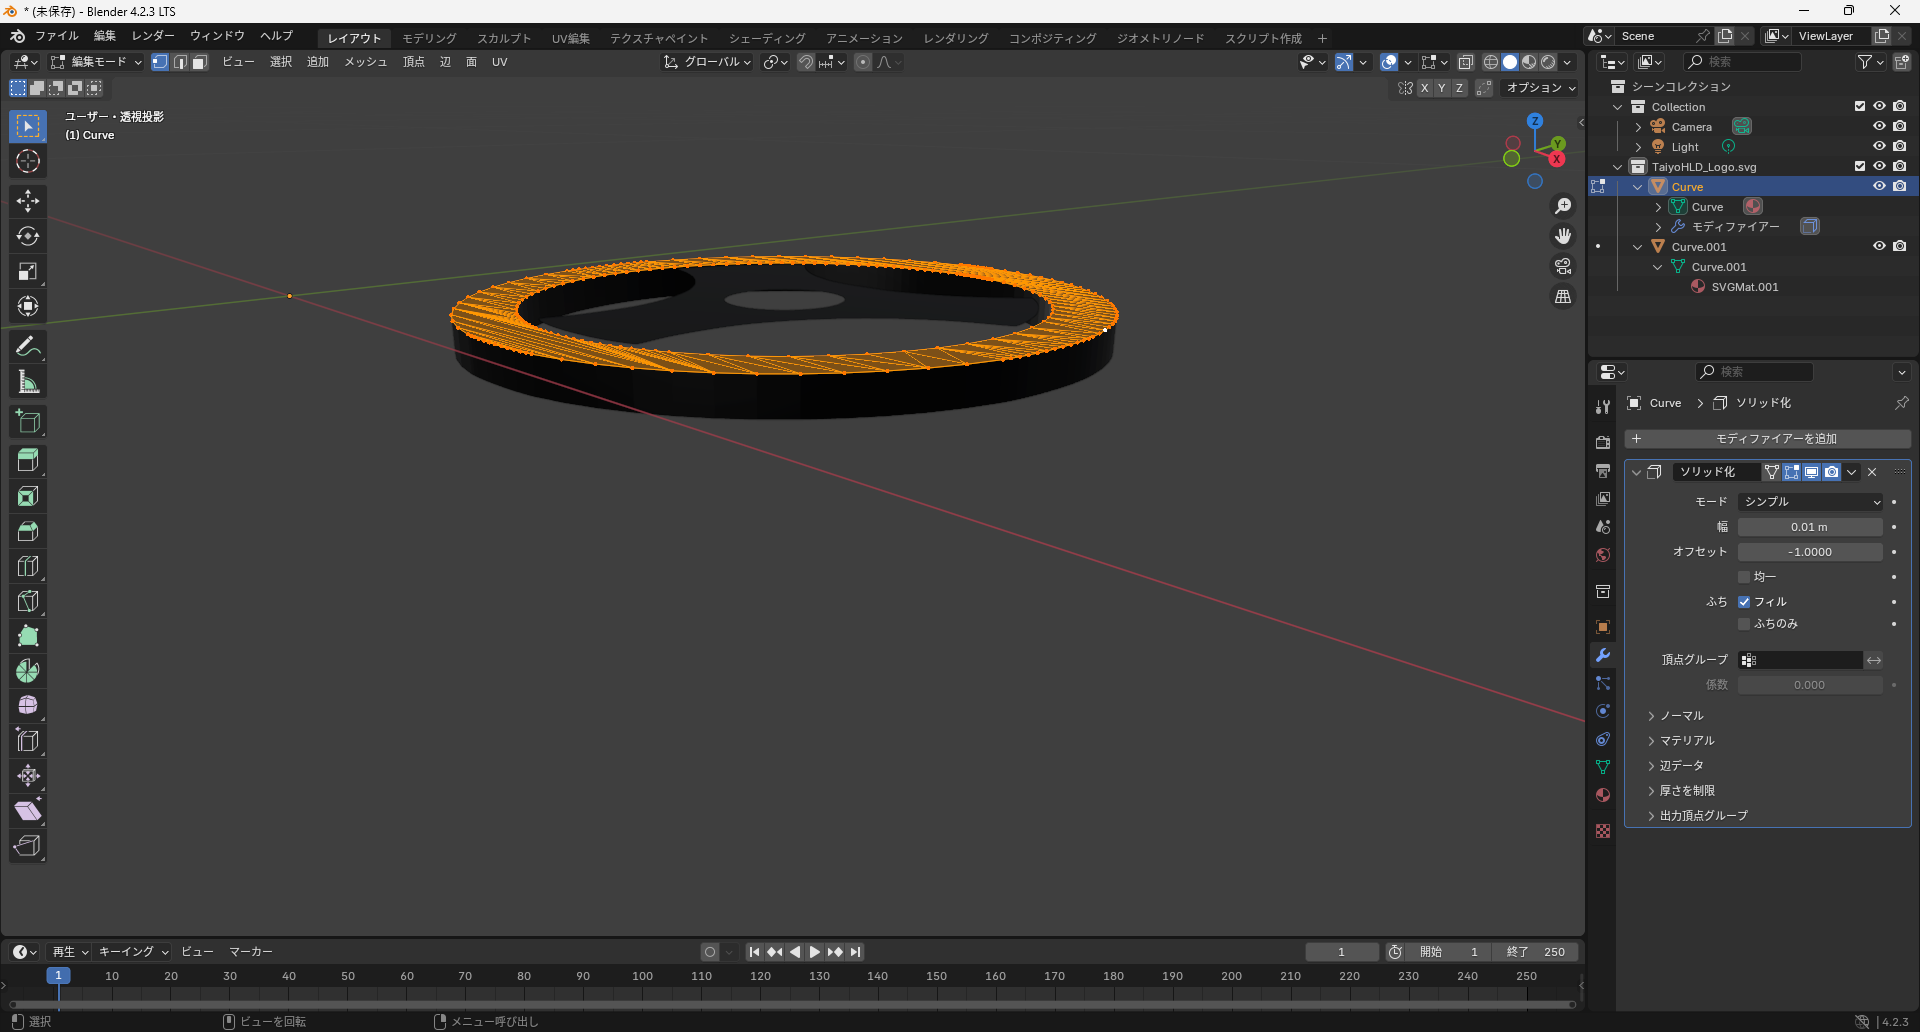Viewport: 1920px width, 1032px height.
Task: Select the Rotate tool
Action: click(x=28, y=236)
